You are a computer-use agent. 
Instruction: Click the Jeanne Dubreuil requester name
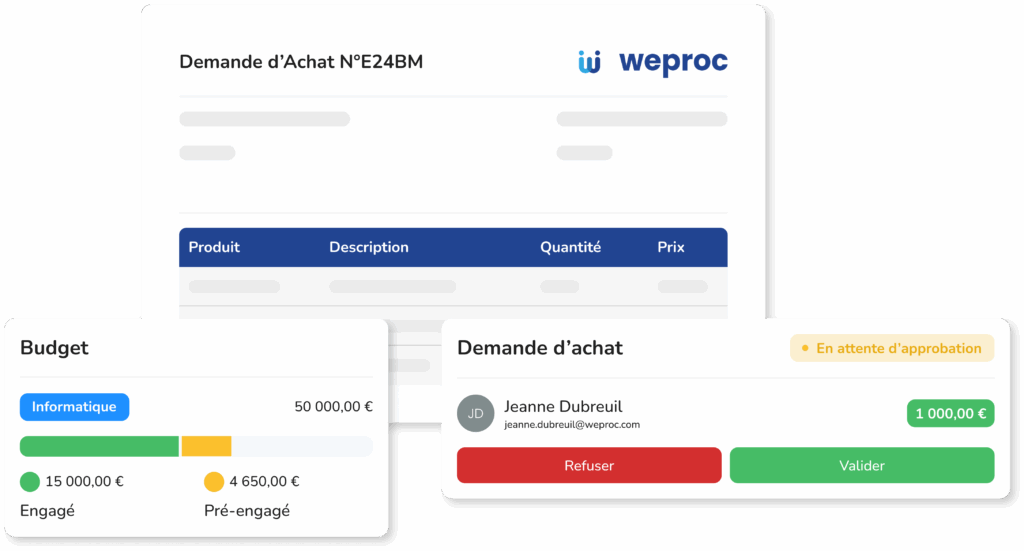(x=563, y=406)
